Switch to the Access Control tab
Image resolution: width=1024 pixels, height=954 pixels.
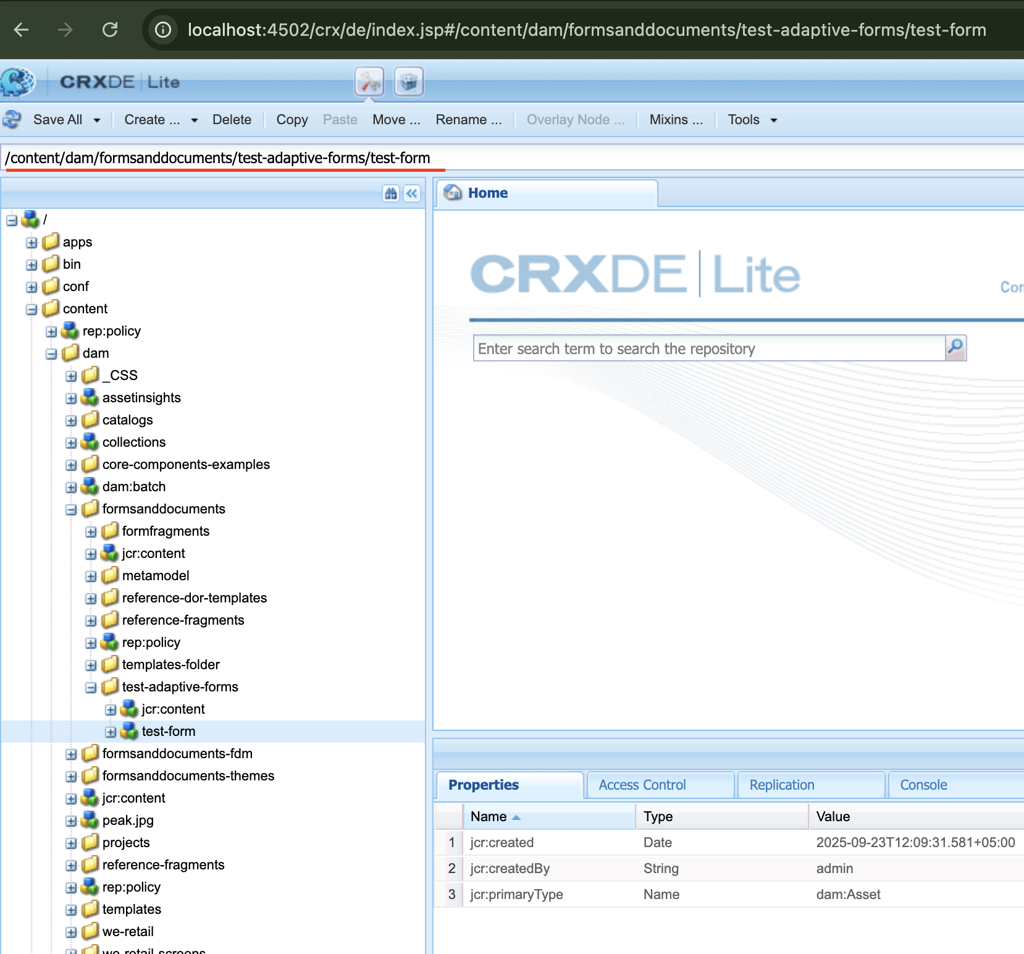click(x=642, y=785)
